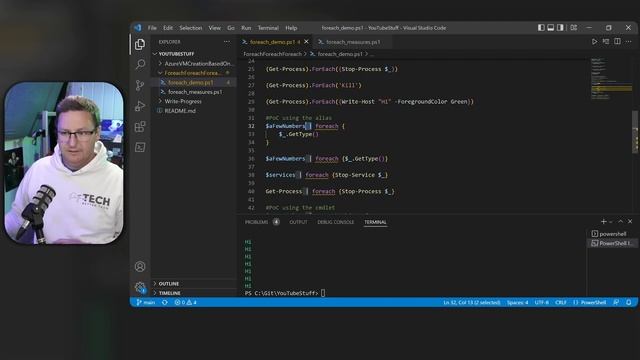Image resolution: width=640 pixels, height=360 pixels.
Task: Select the powershell terminal entry
Action: pyautogui.click(x=612, y=234)
